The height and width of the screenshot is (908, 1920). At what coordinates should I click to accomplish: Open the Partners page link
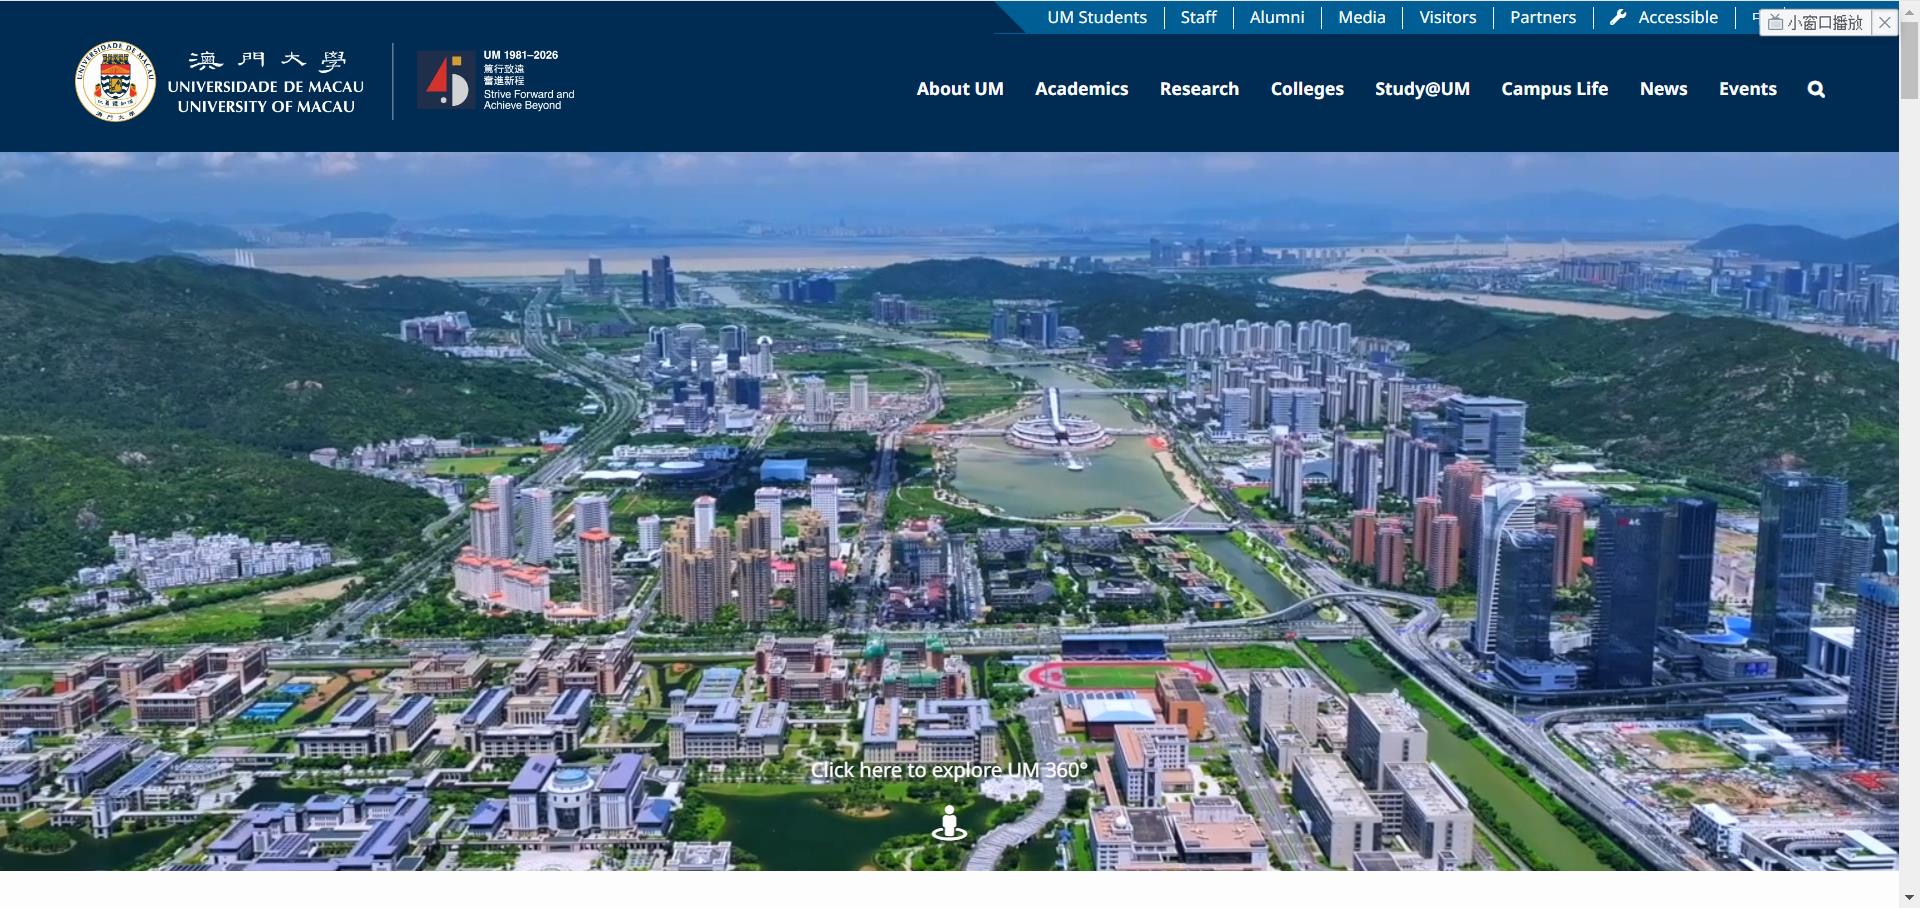point(1542,17)
